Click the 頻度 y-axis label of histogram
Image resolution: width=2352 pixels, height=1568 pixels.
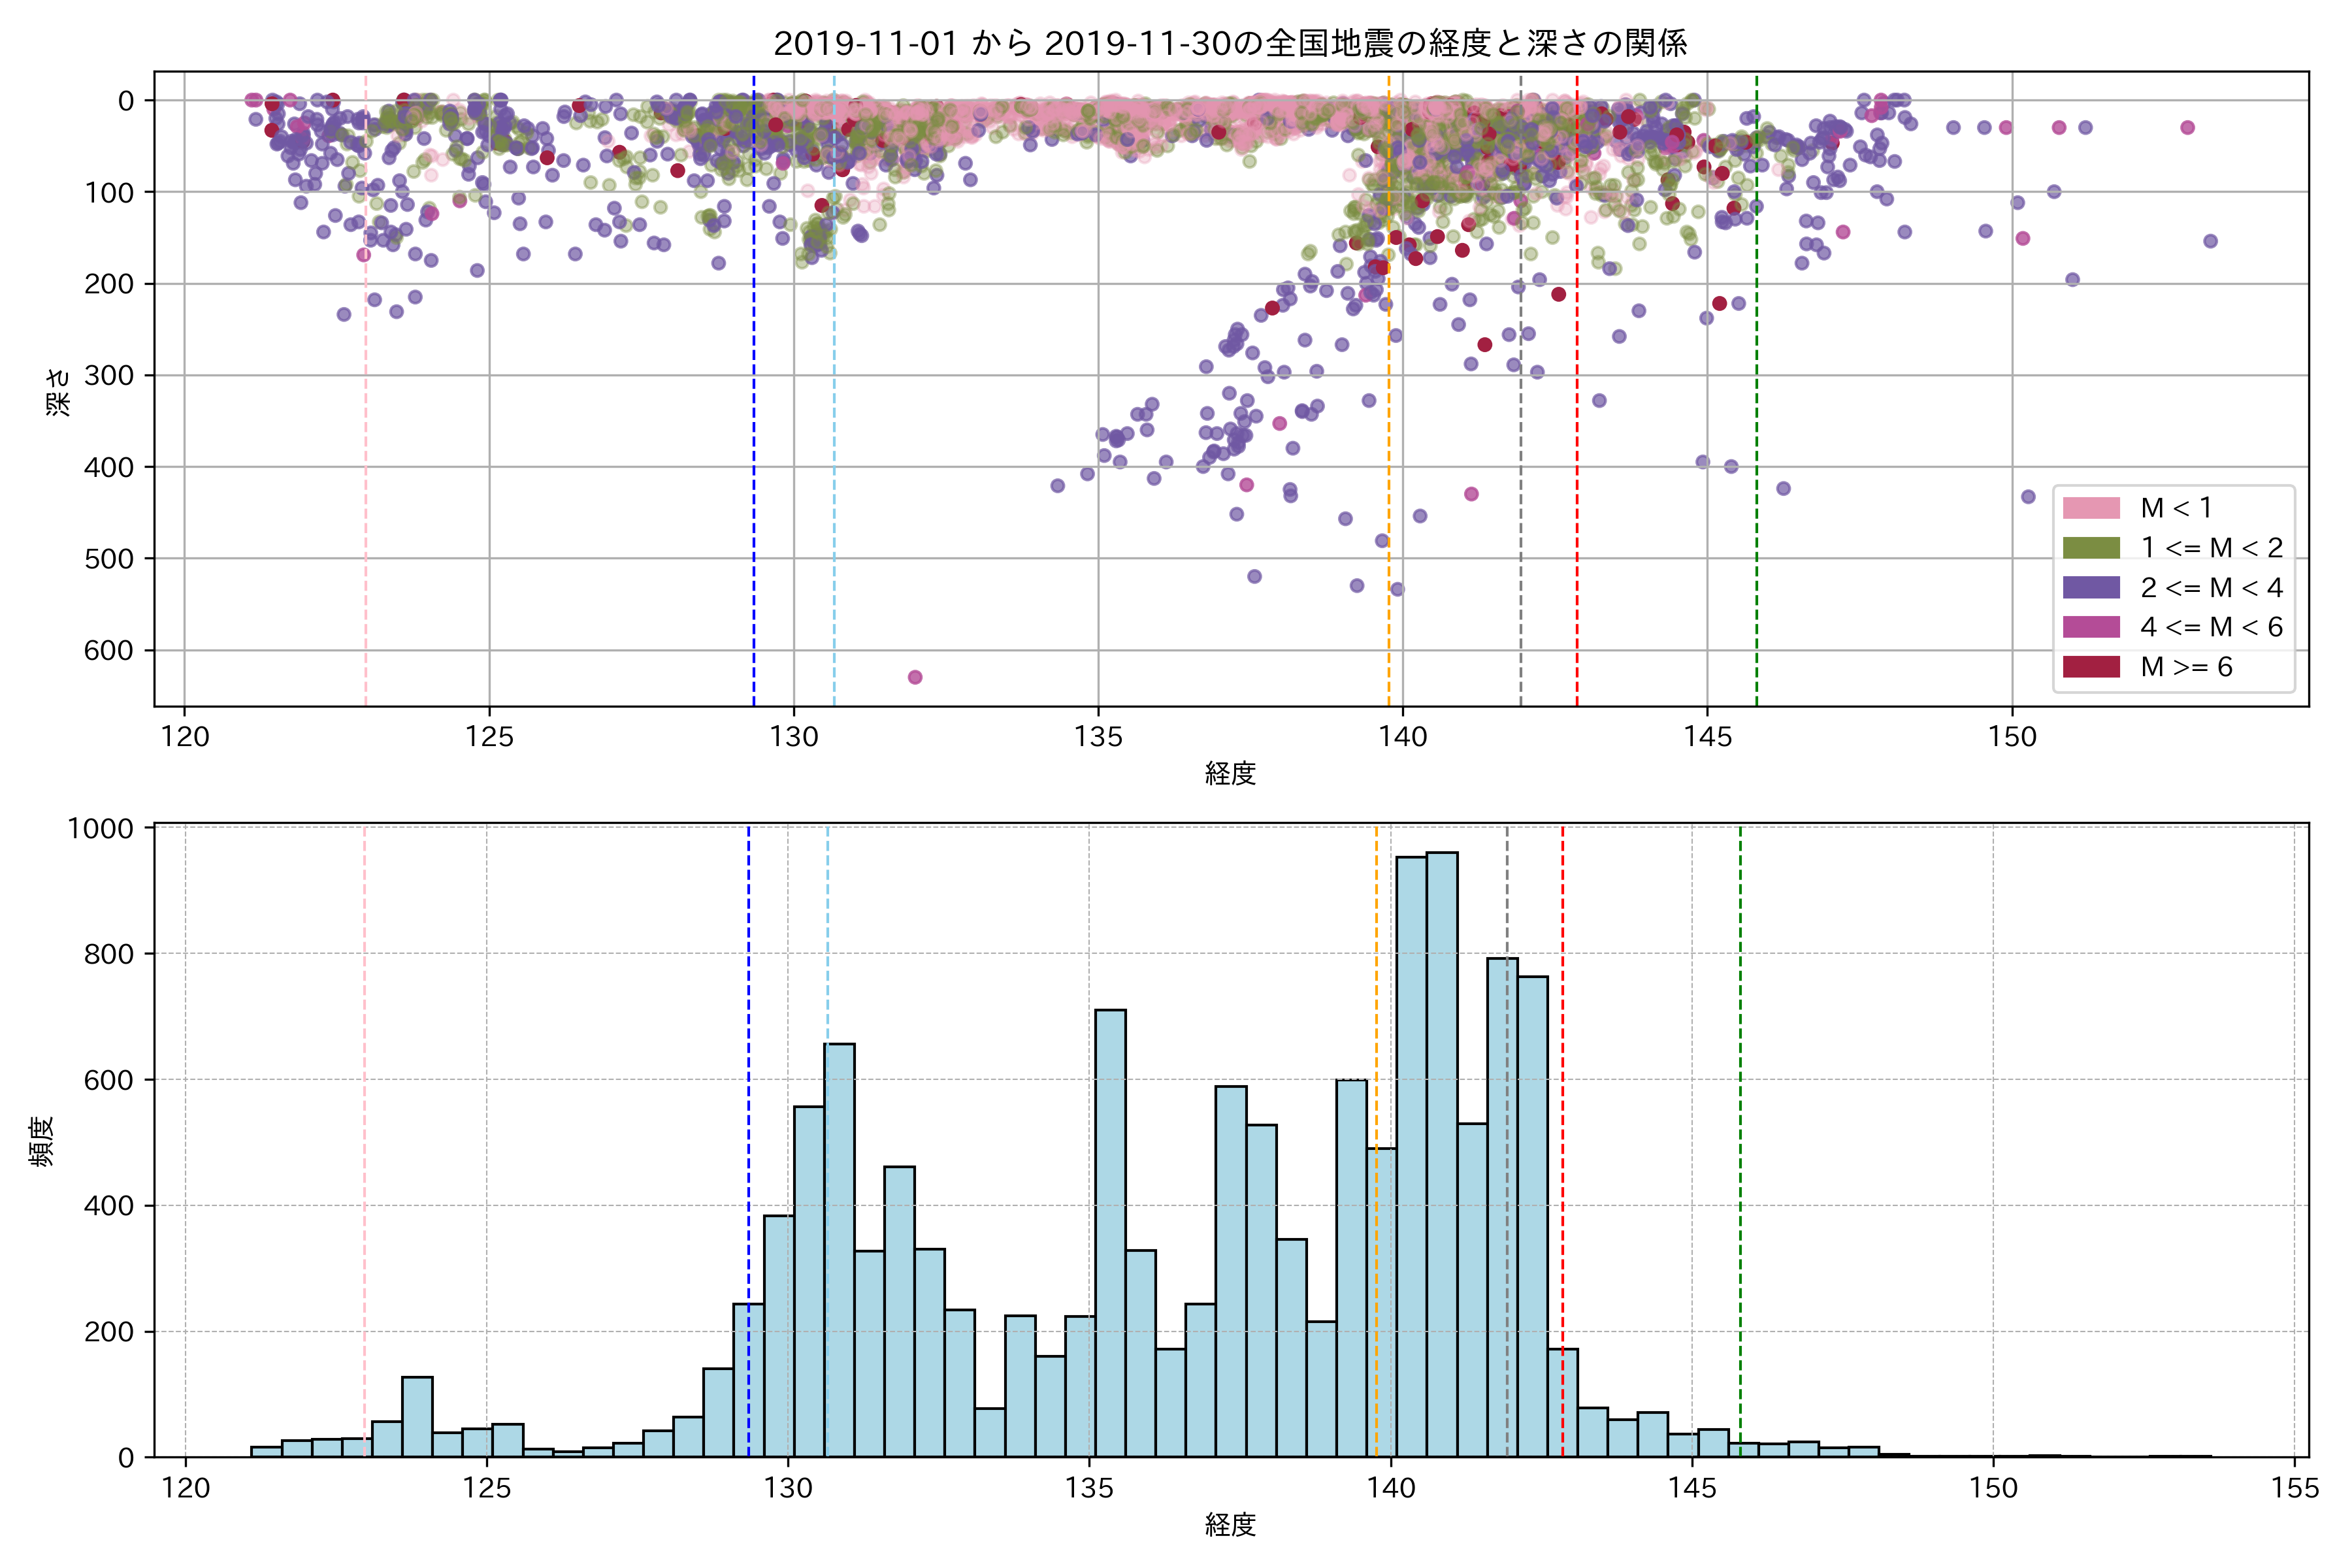(41, 1141)
